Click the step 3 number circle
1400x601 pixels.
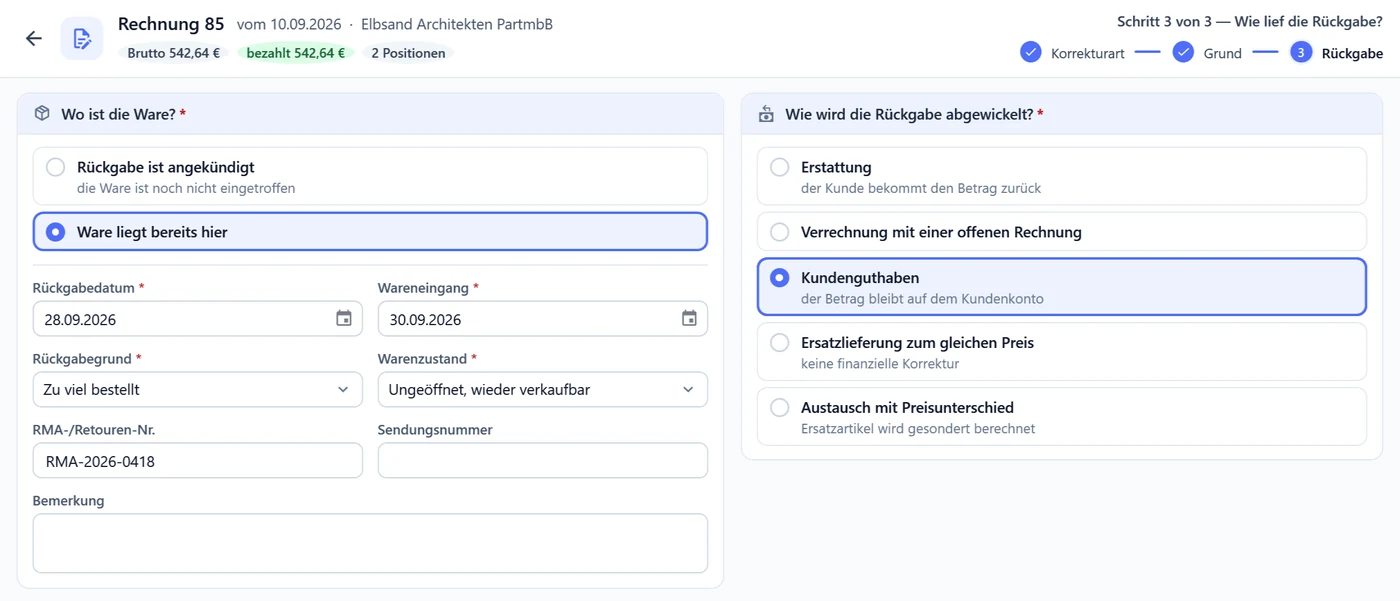point(1300,52)
